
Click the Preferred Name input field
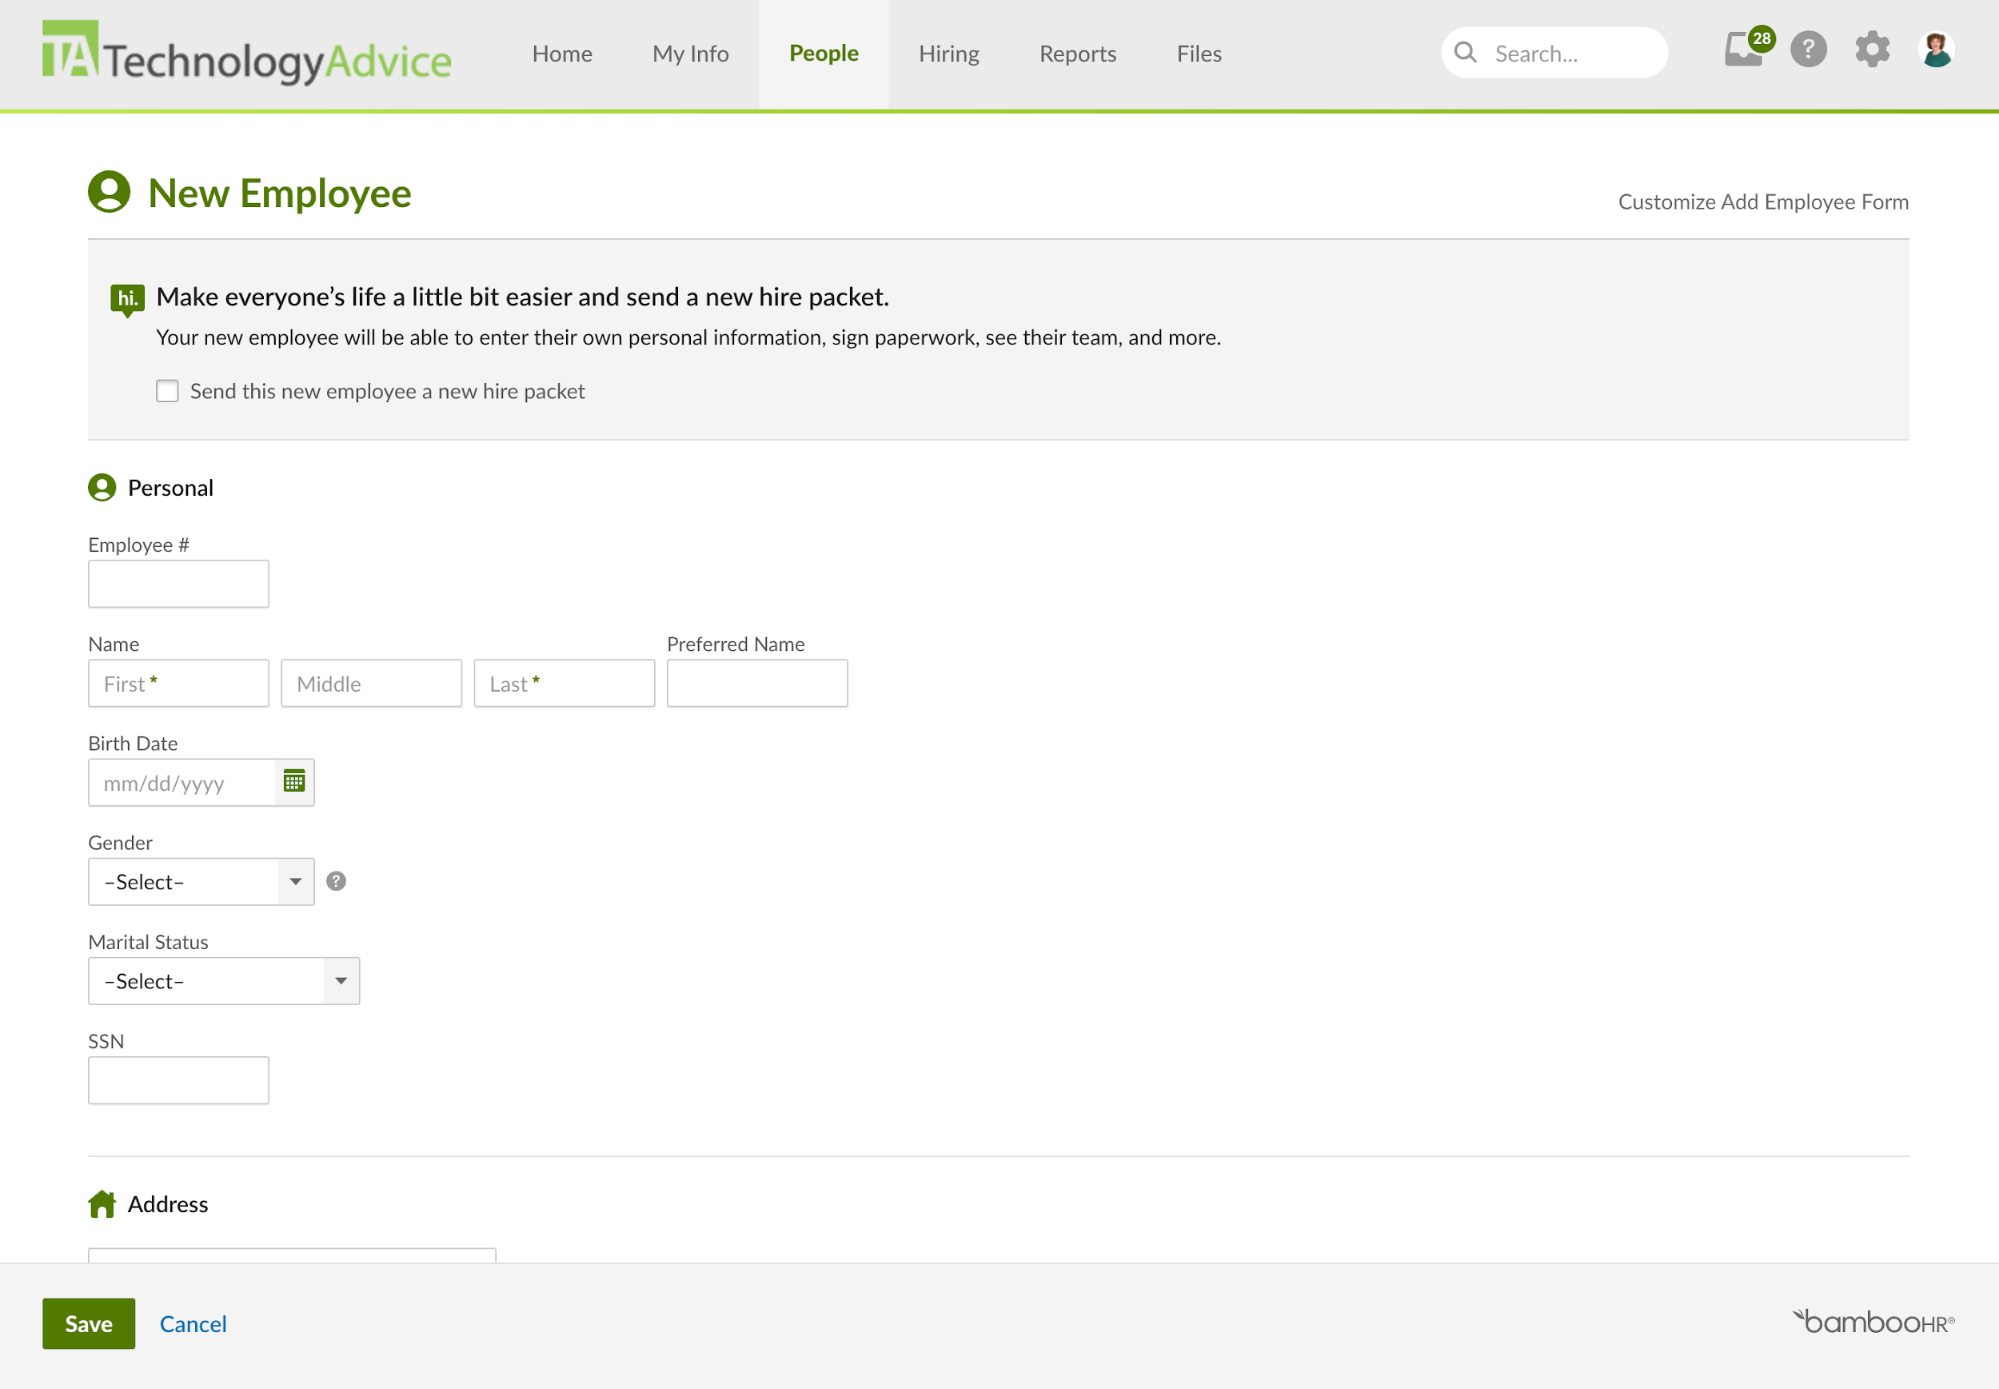[x=758, y=683]
